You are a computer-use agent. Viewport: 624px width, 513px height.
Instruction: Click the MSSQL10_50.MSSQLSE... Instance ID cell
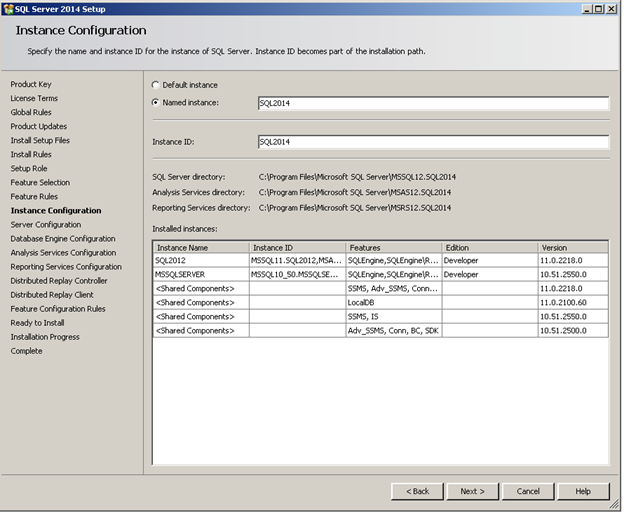click(x=298, y=274)
